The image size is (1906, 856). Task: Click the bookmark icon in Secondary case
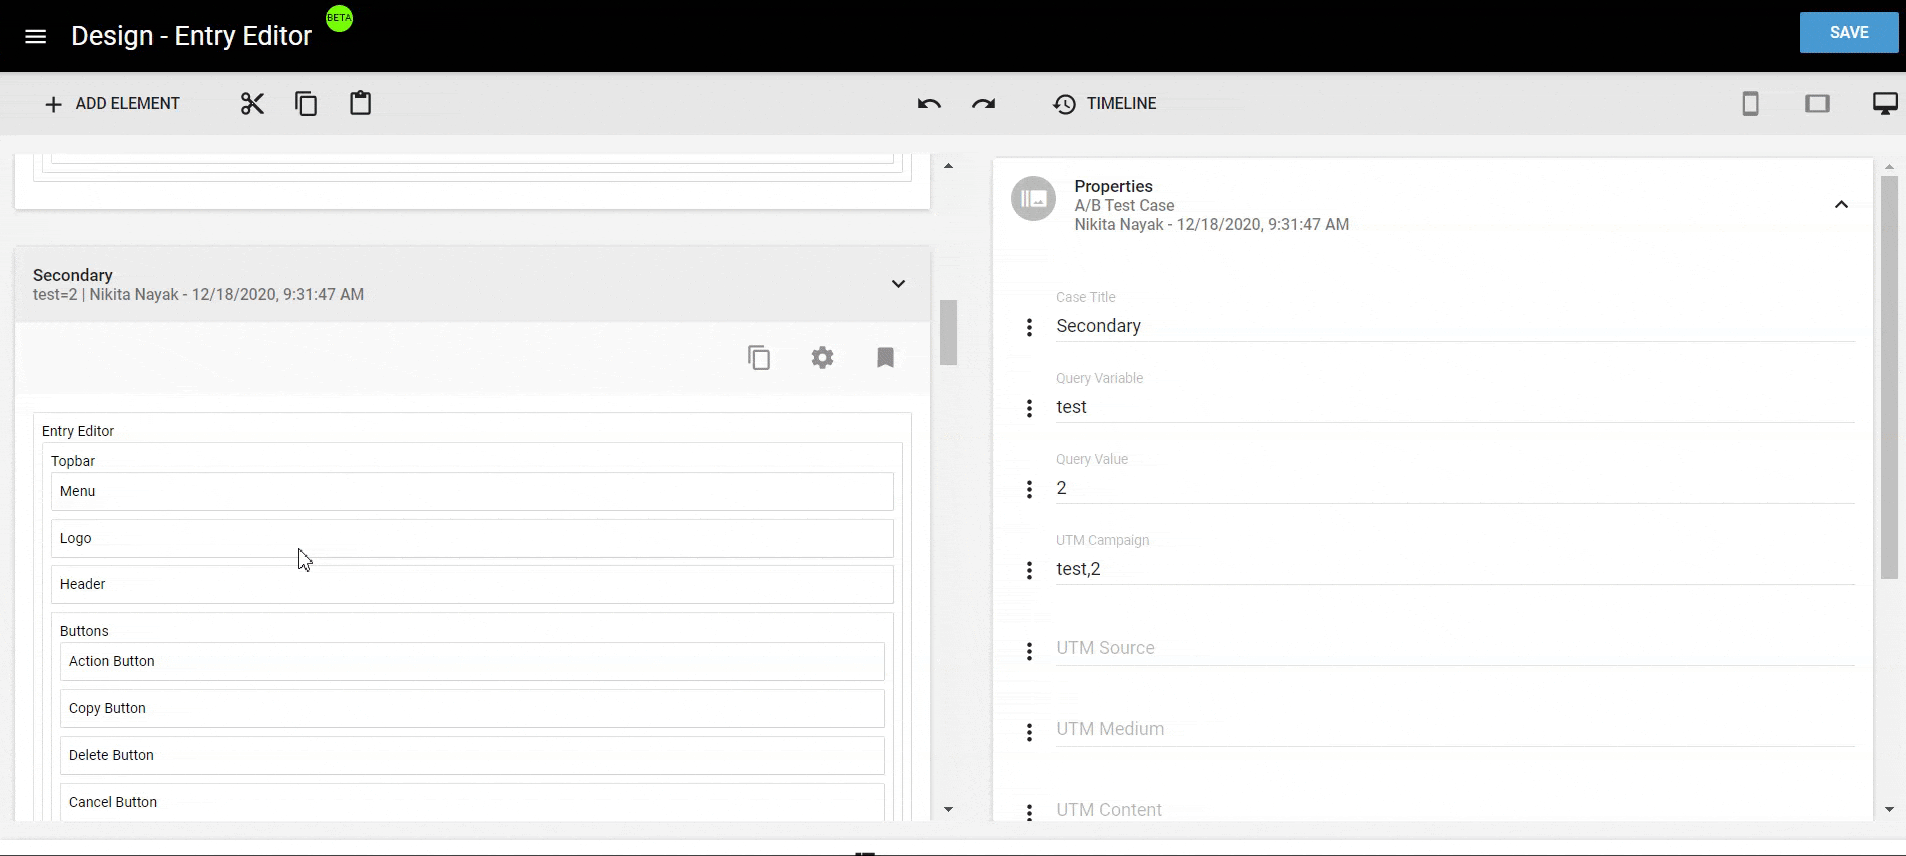click(885, 358)
